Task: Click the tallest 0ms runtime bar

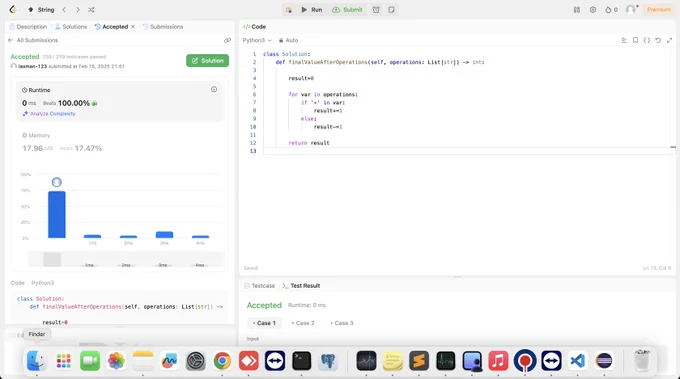Action: (x=57, y=214)
